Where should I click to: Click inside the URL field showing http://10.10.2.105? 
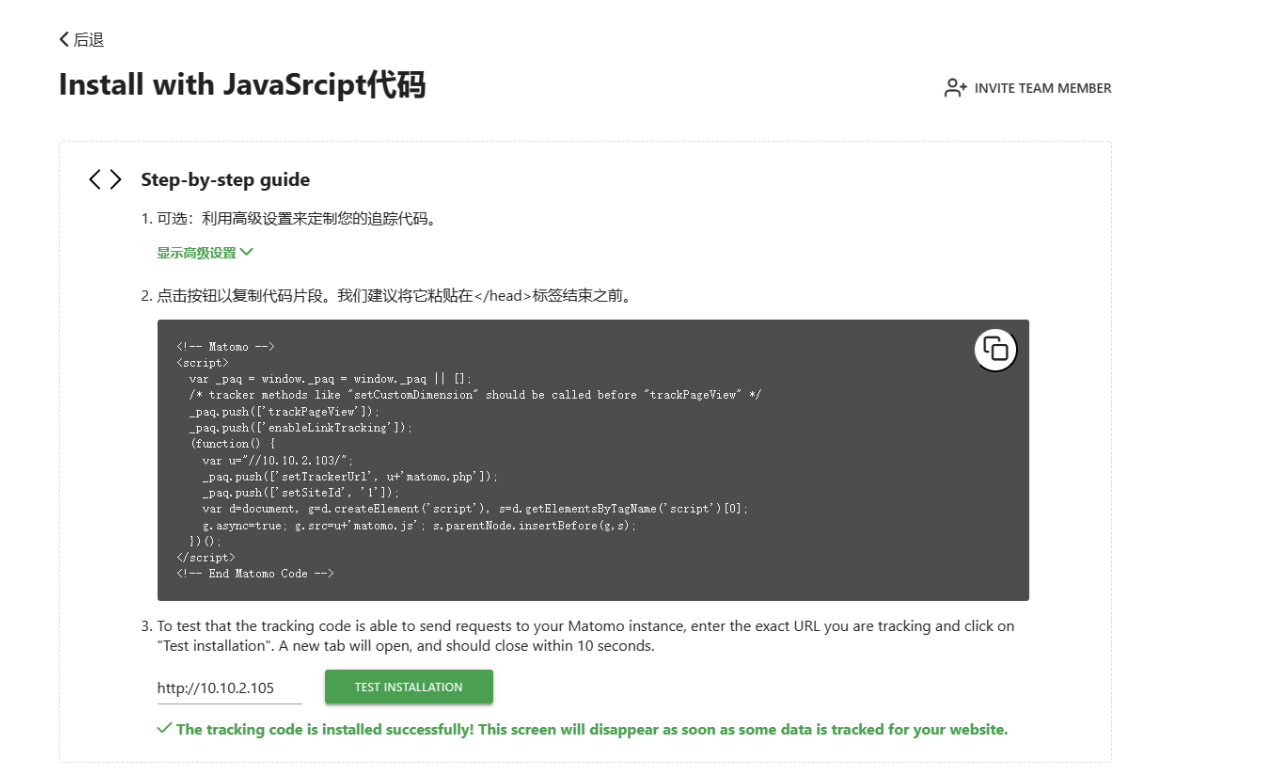pos(215,688)
